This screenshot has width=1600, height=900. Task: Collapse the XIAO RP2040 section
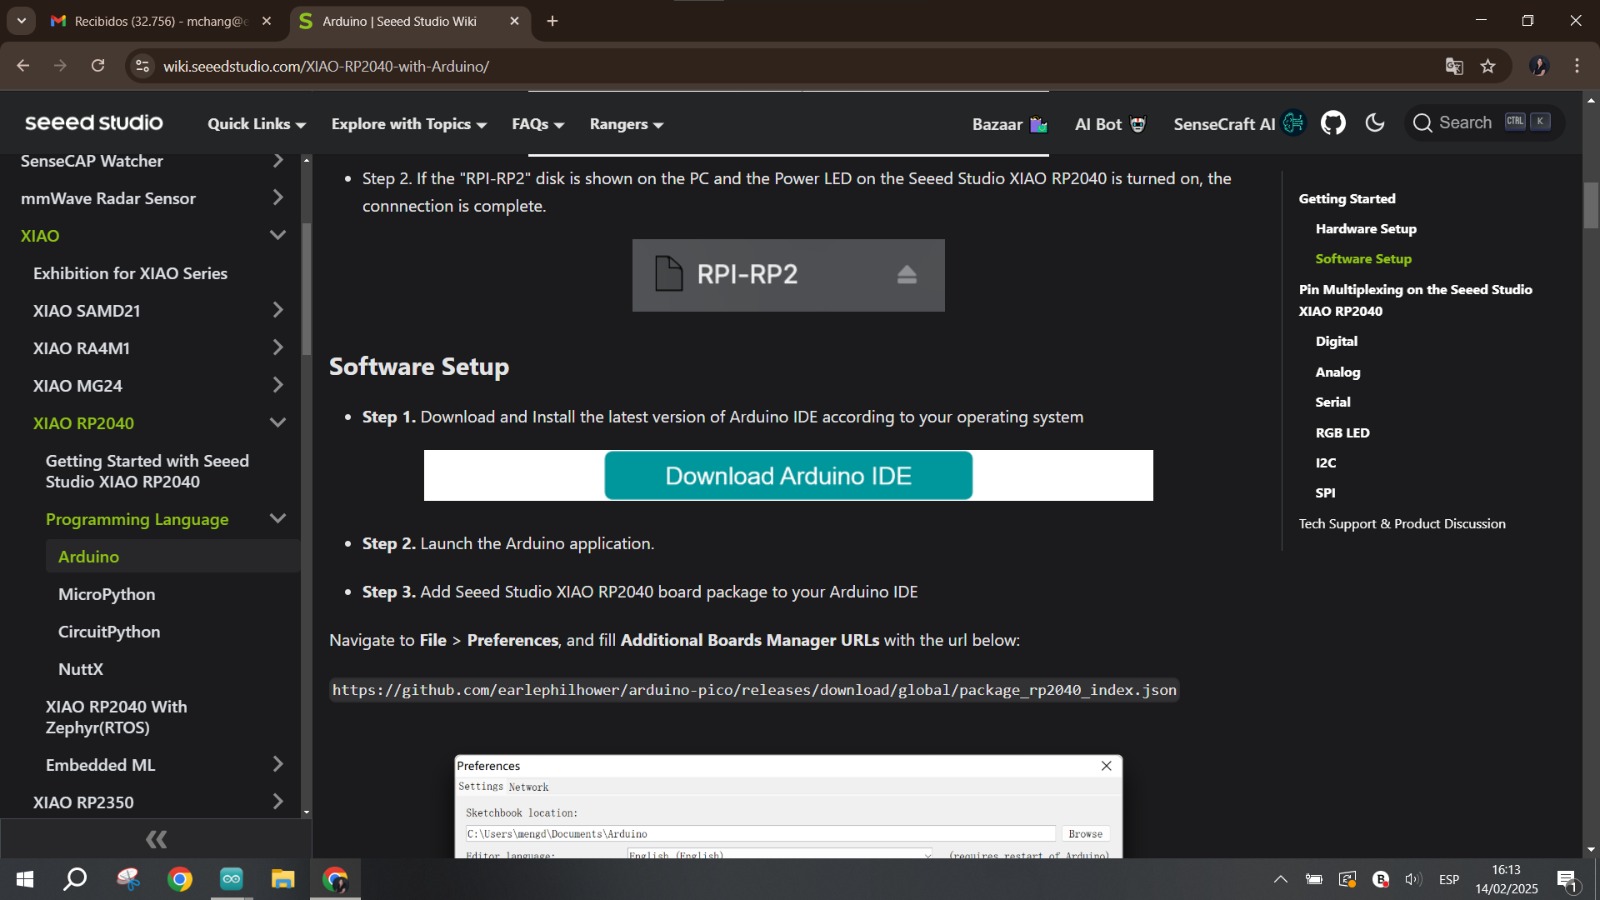(278, 423)
